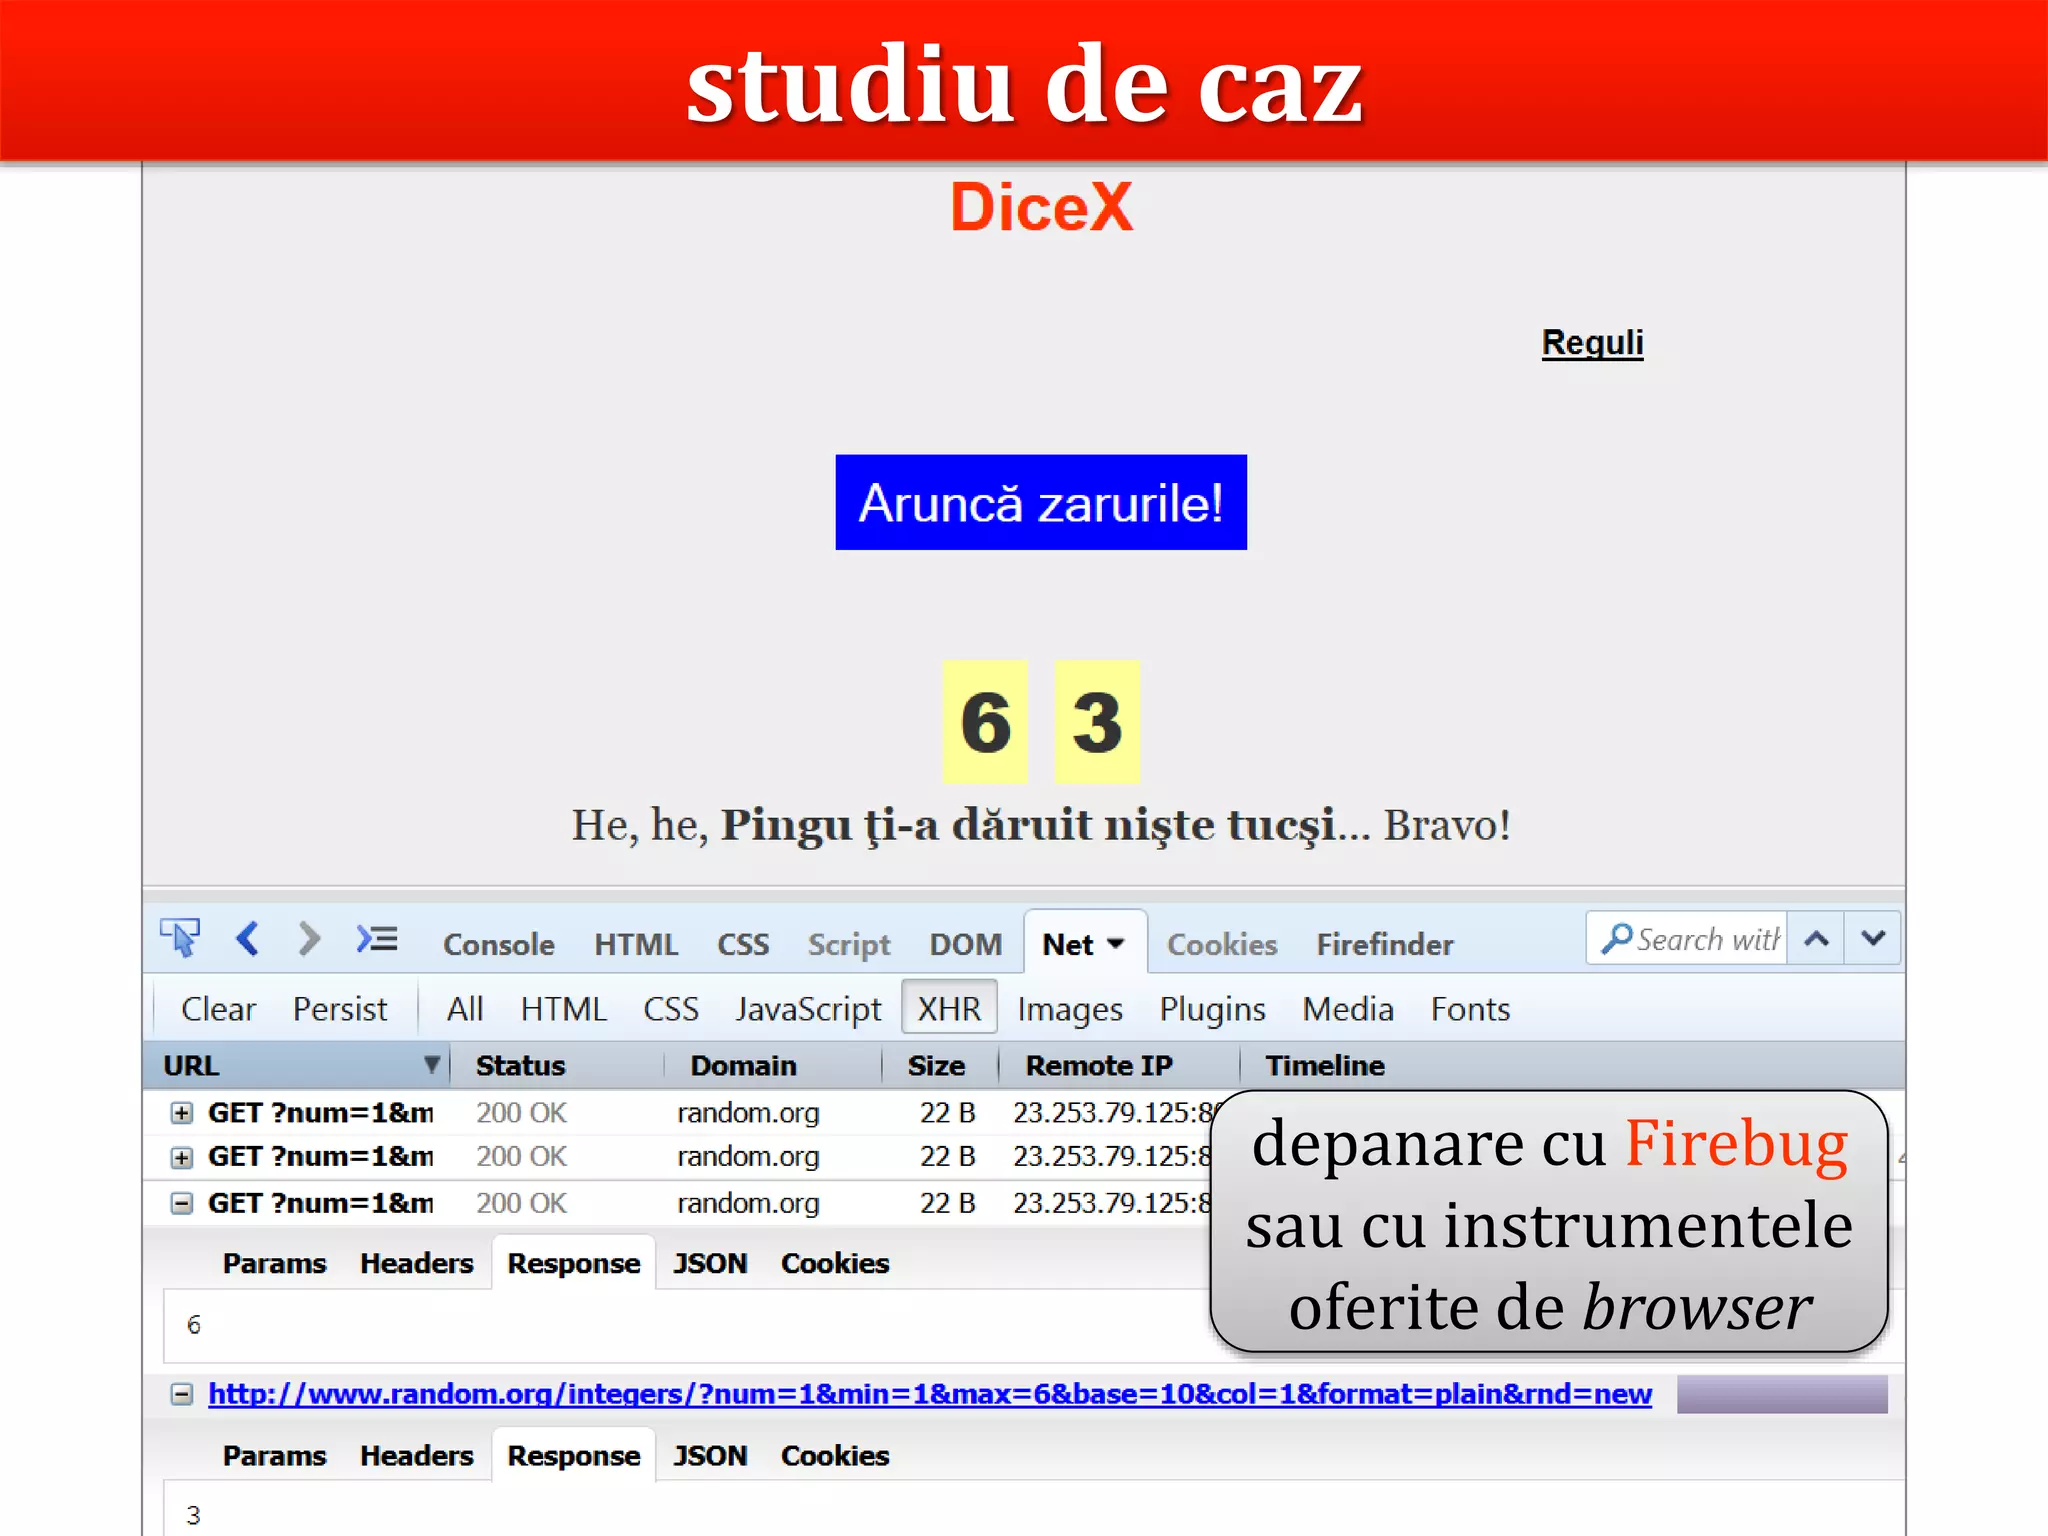Jump to previous search result arrow
Image resolution: width=2048 pixels, height=1536 pixels.
[1816, 938]
